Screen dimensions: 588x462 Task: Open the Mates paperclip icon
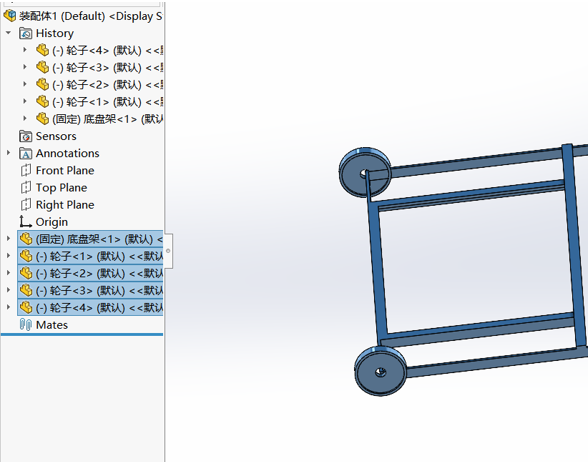coord(26,325)
